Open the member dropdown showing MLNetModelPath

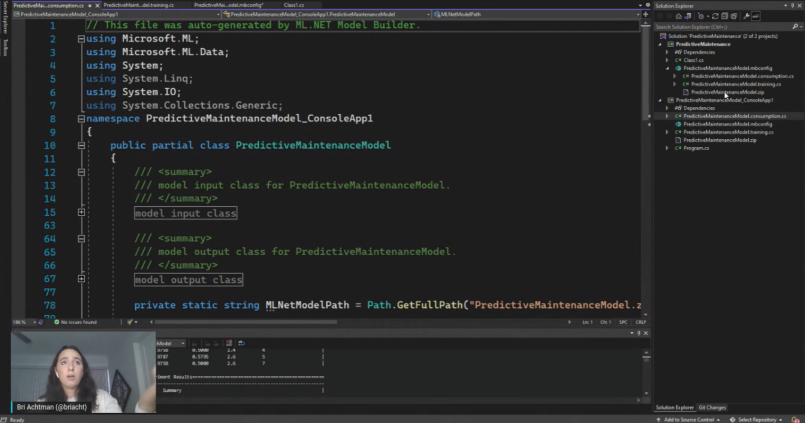click(x=638, y=14)
